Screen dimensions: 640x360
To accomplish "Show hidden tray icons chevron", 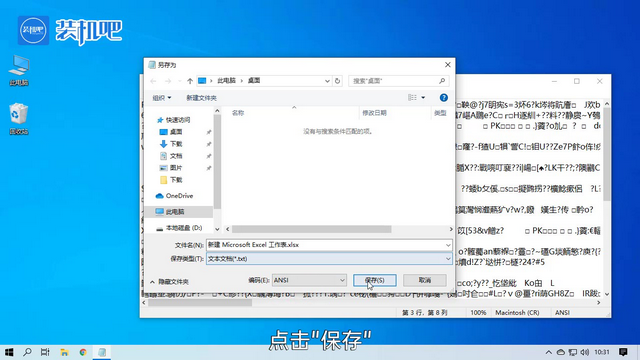I will (549, 352).
